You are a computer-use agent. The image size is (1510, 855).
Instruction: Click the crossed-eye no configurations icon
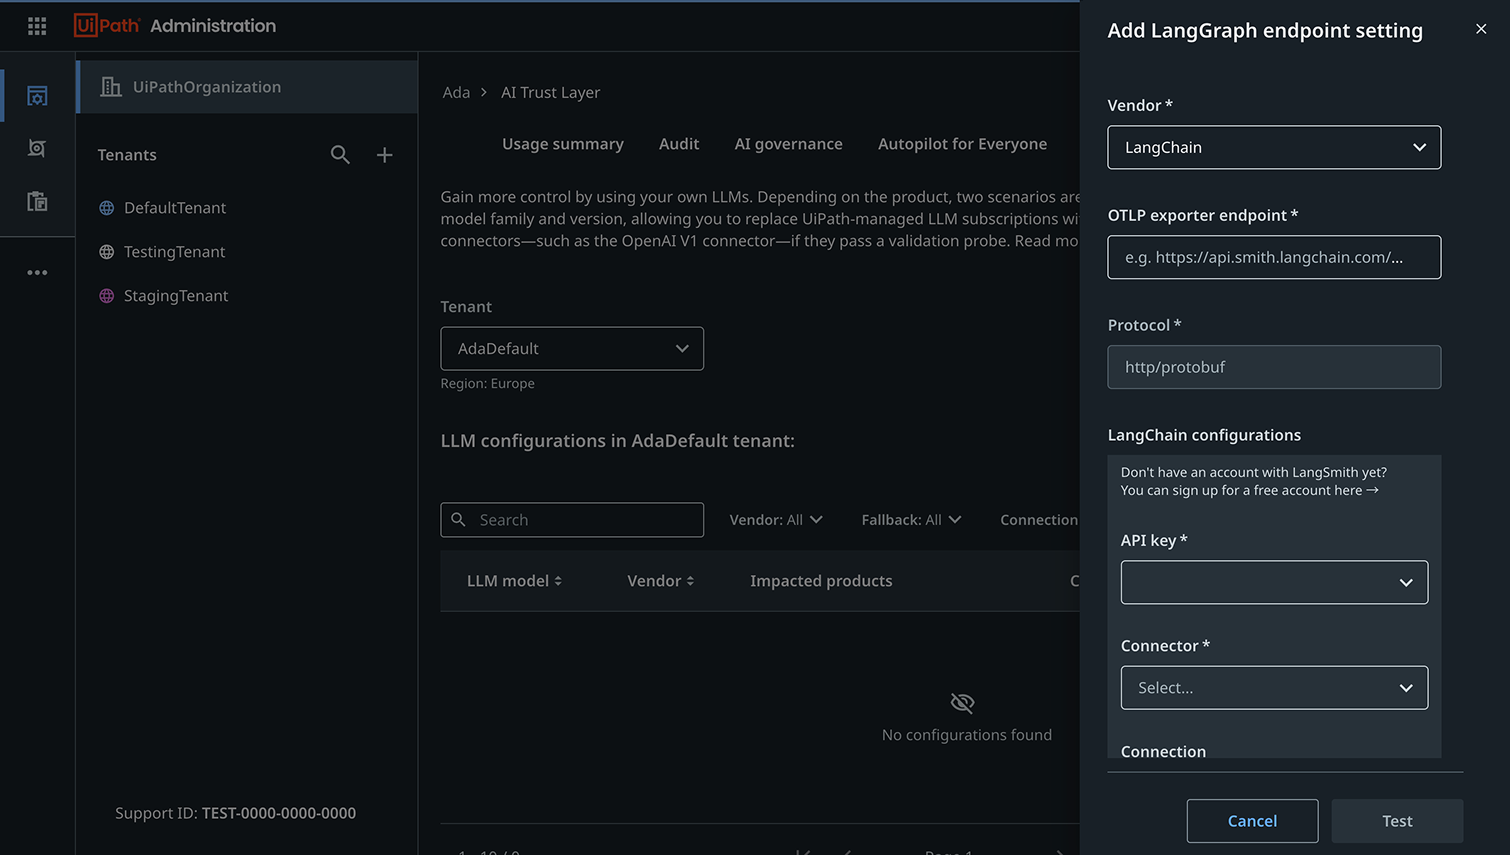point(962,703)
